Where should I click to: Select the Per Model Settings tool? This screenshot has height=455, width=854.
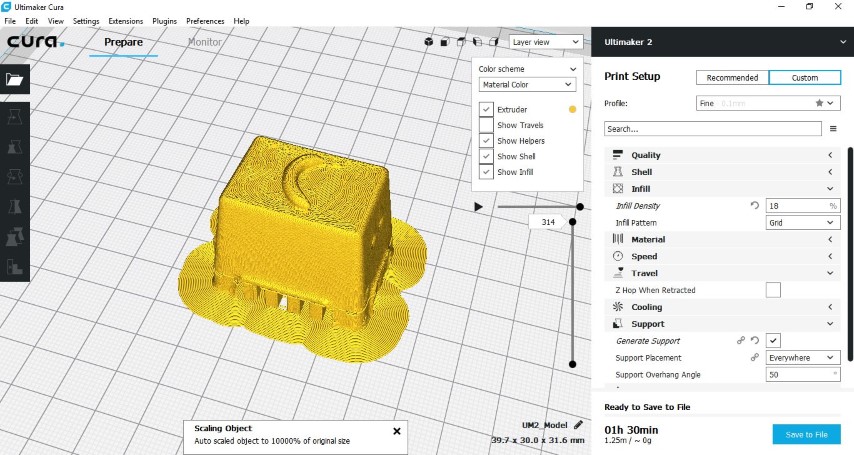tap(15, 236)
